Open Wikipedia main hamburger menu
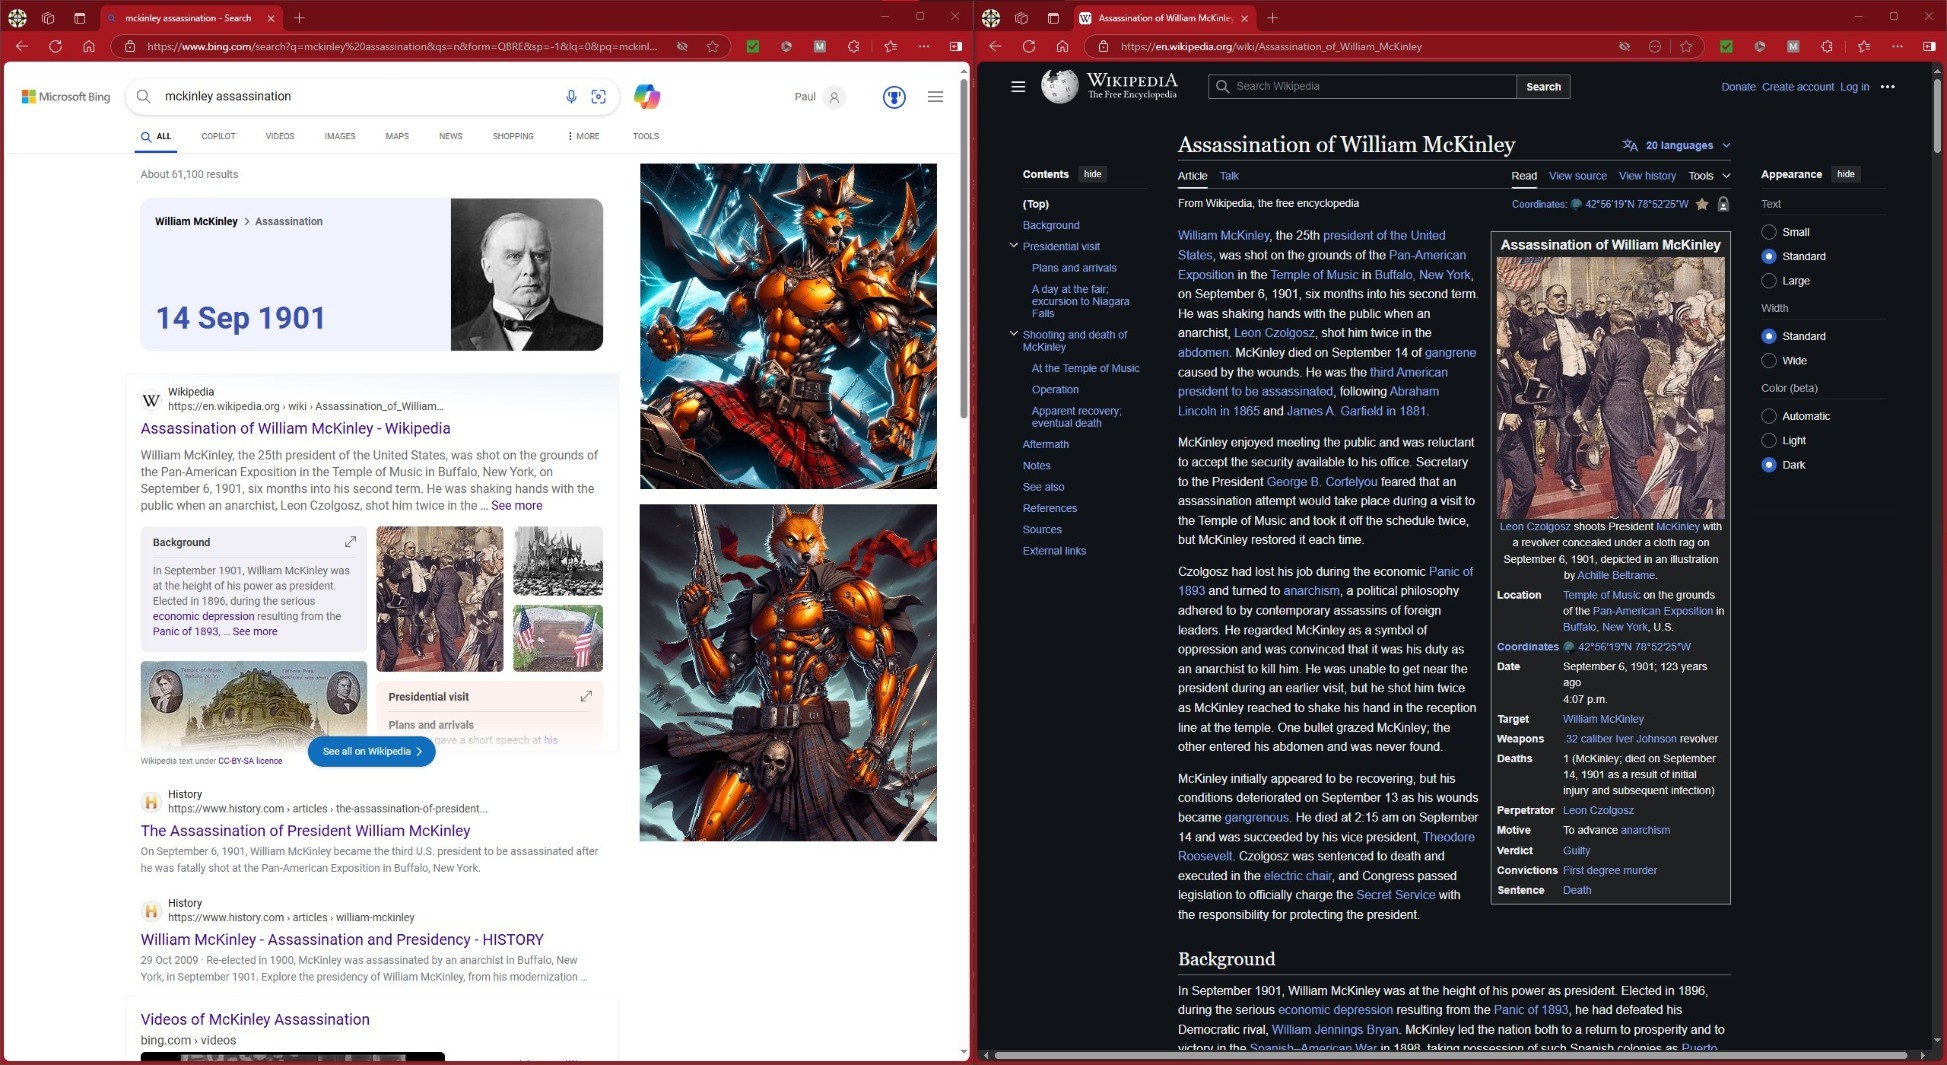The height and width of the screenshot is (1065, 1947). (1018, 87)
